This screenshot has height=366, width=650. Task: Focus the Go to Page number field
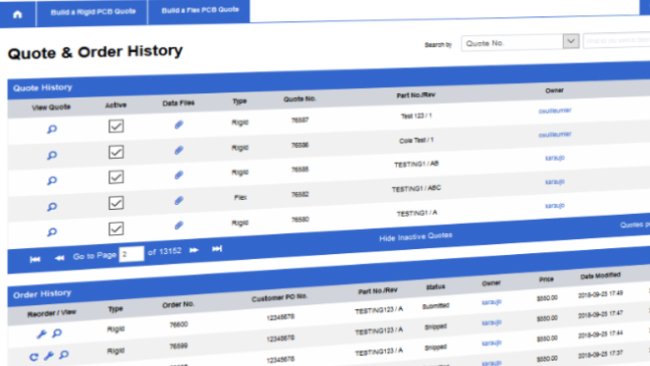131,254
